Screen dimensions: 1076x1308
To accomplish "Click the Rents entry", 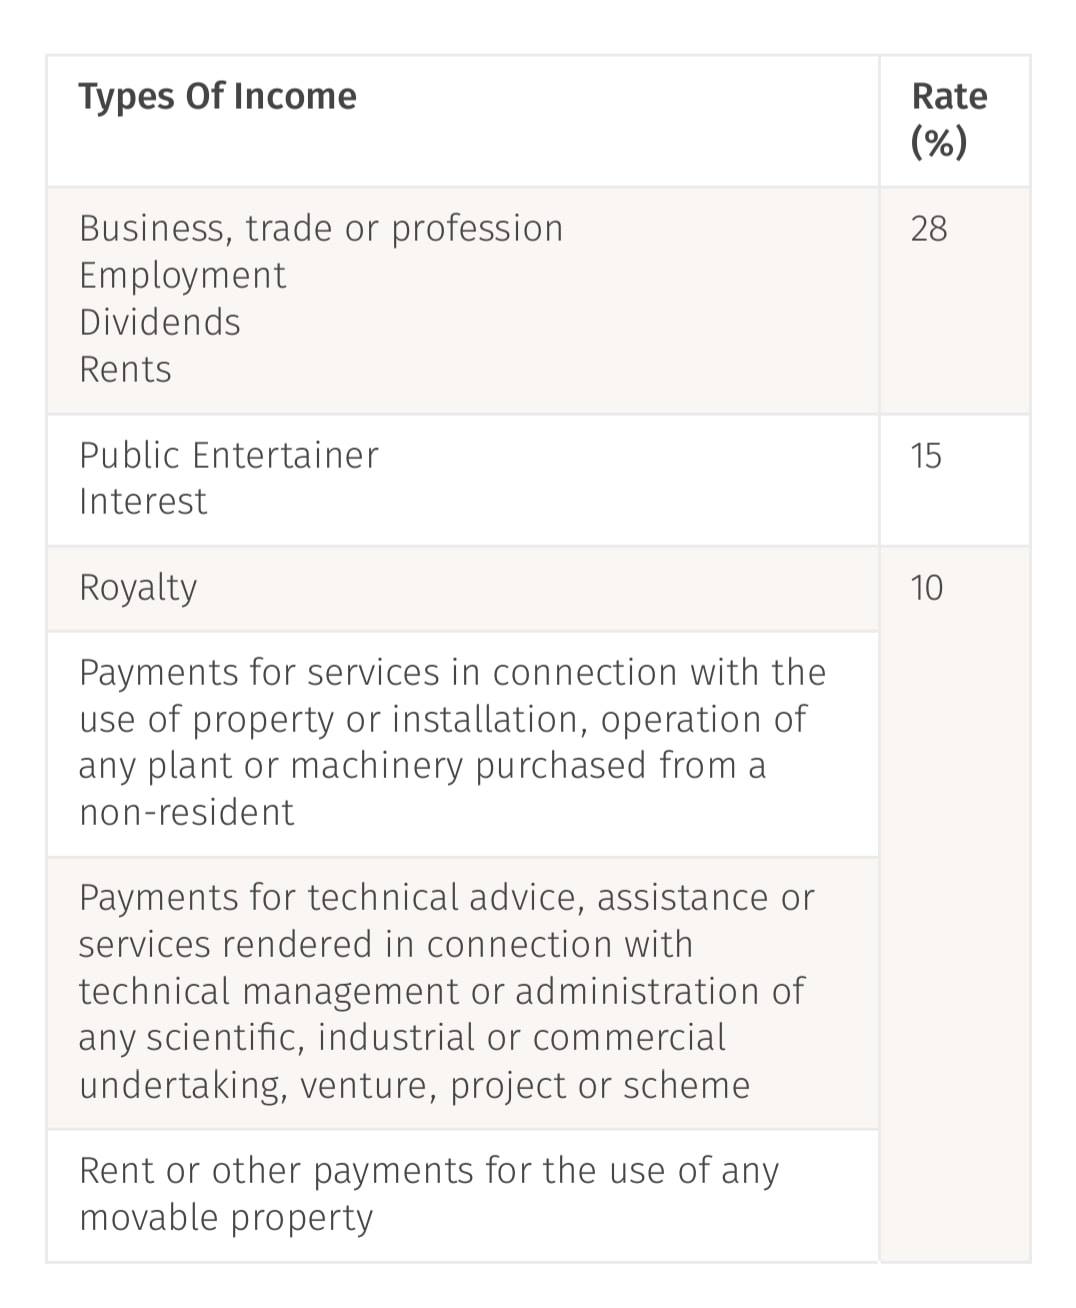I will pos(125,369).
